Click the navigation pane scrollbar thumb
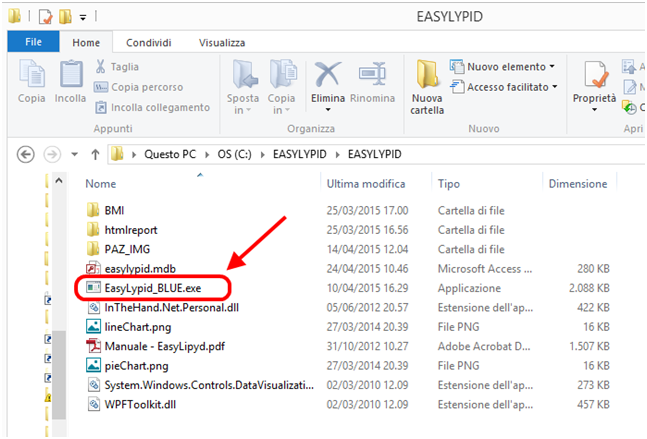Viewport: 647px width, 439px height. point(59,375)
